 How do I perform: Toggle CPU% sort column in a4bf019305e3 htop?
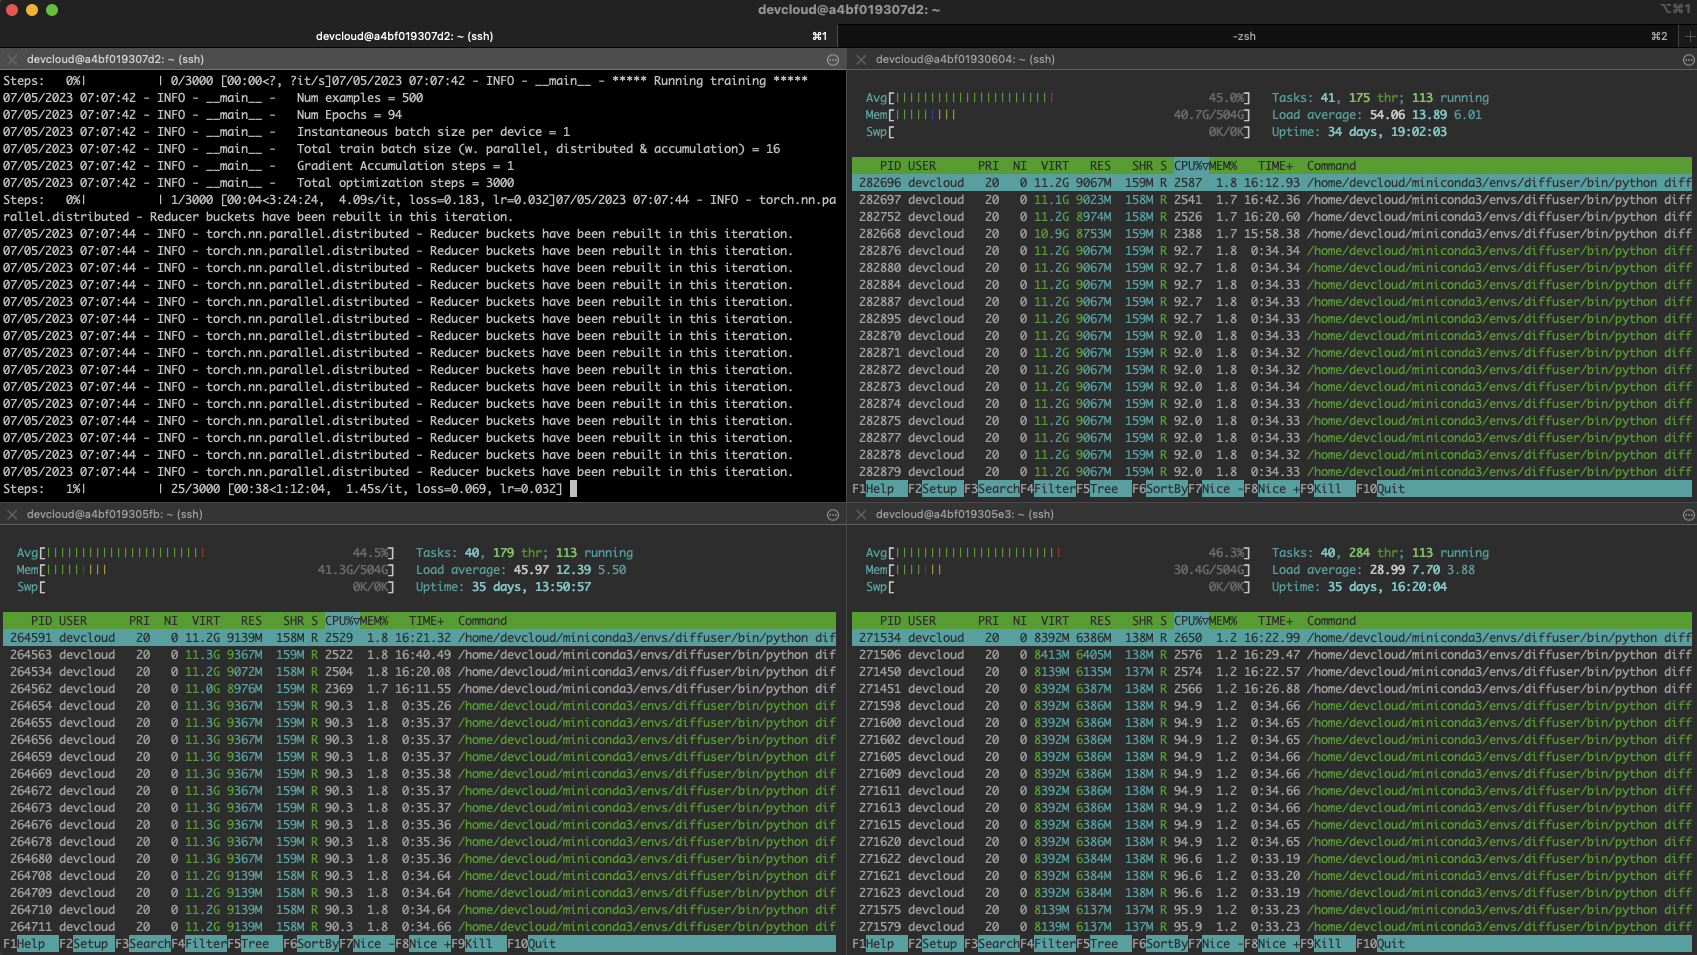(x=1190, y=621)
